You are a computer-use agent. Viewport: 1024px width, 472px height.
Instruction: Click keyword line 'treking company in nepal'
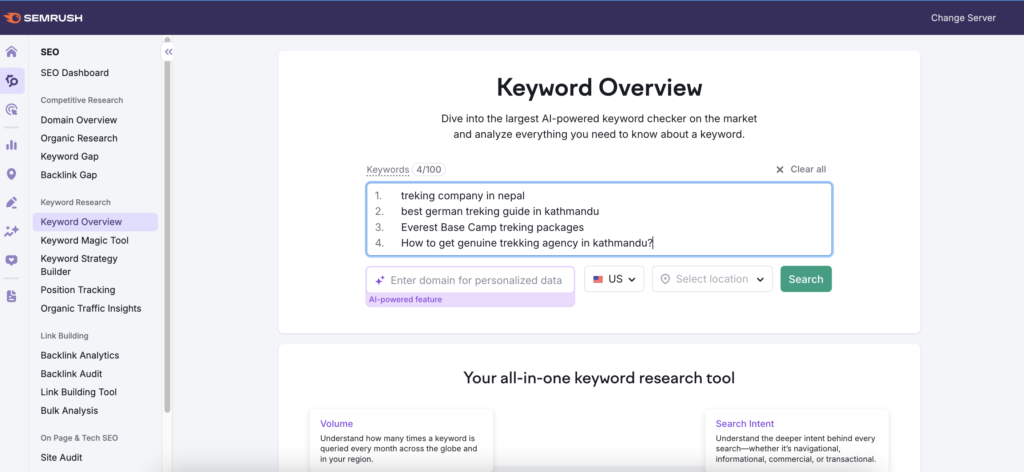point(462,195)
